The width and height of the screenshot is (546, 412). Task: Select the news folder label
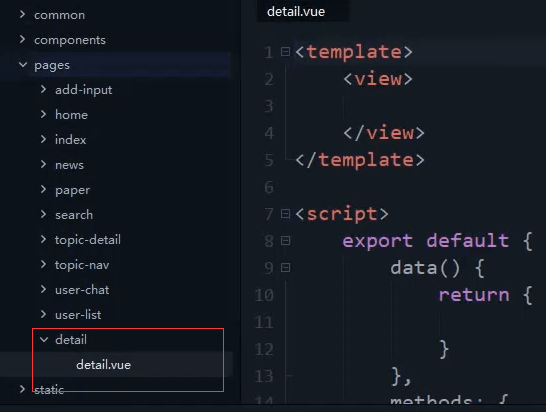(x=69, y=165)
